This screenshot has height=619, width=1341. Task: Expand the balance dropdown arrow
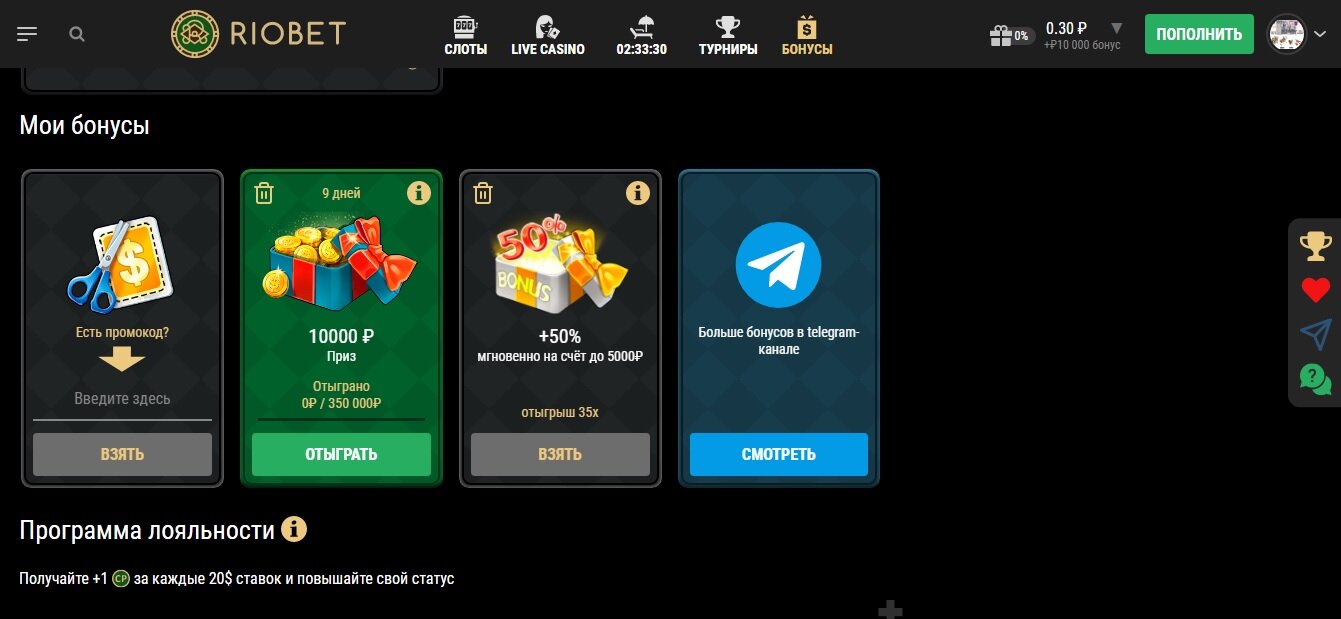1117,28
